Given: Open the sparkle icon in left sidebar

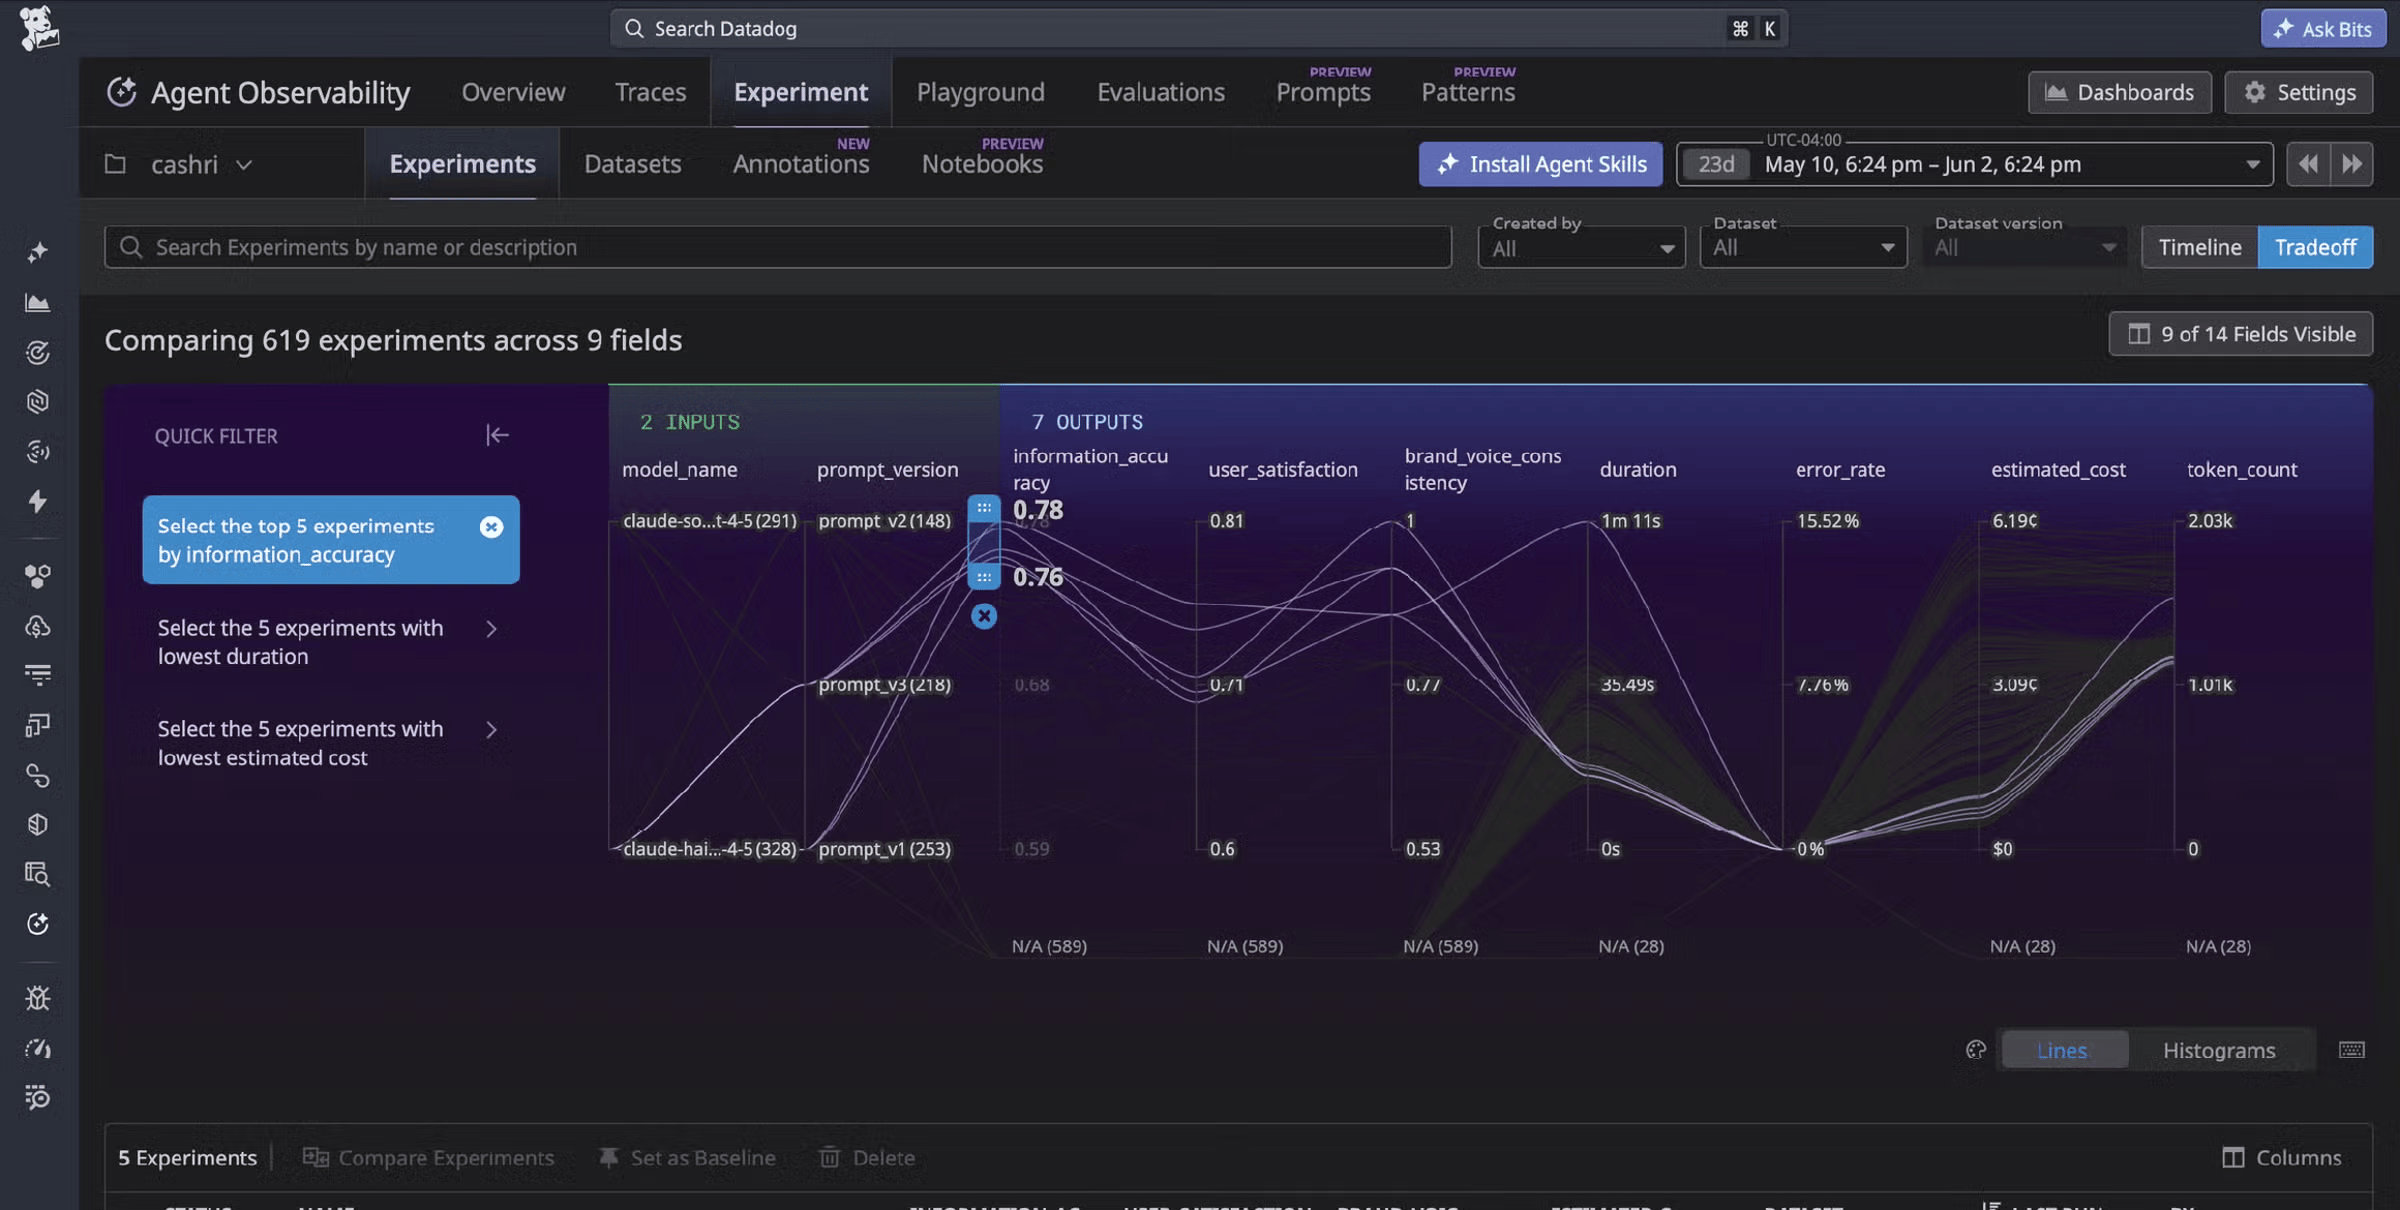Looking at the screenshot, I should click(38, 252).
